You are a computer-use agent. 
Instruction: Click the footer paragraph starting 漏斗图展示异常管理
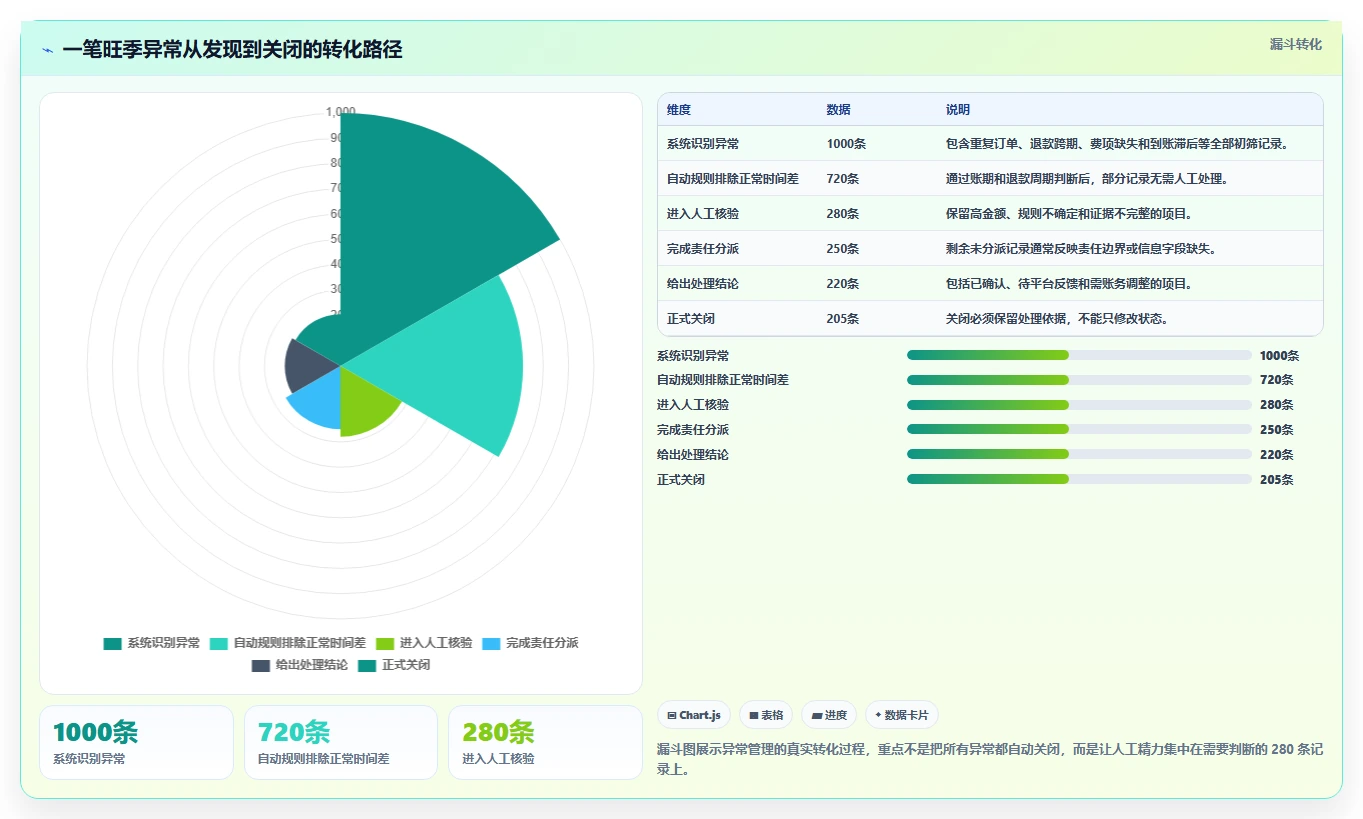(990, 760)
